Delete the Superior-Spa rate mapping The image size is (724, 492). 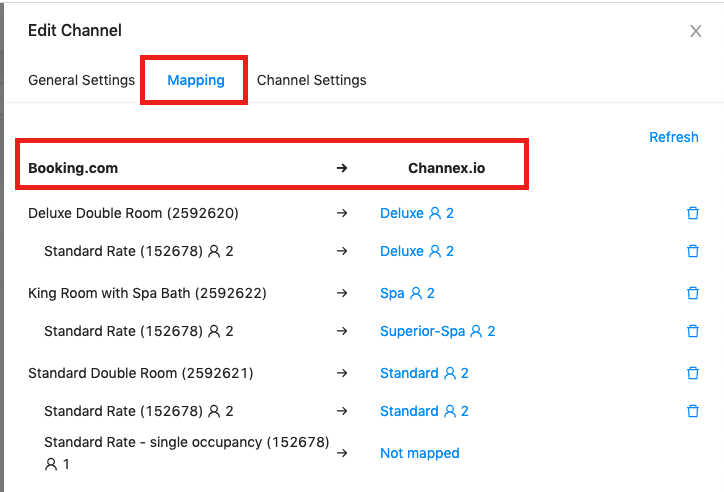click(693, 331)
